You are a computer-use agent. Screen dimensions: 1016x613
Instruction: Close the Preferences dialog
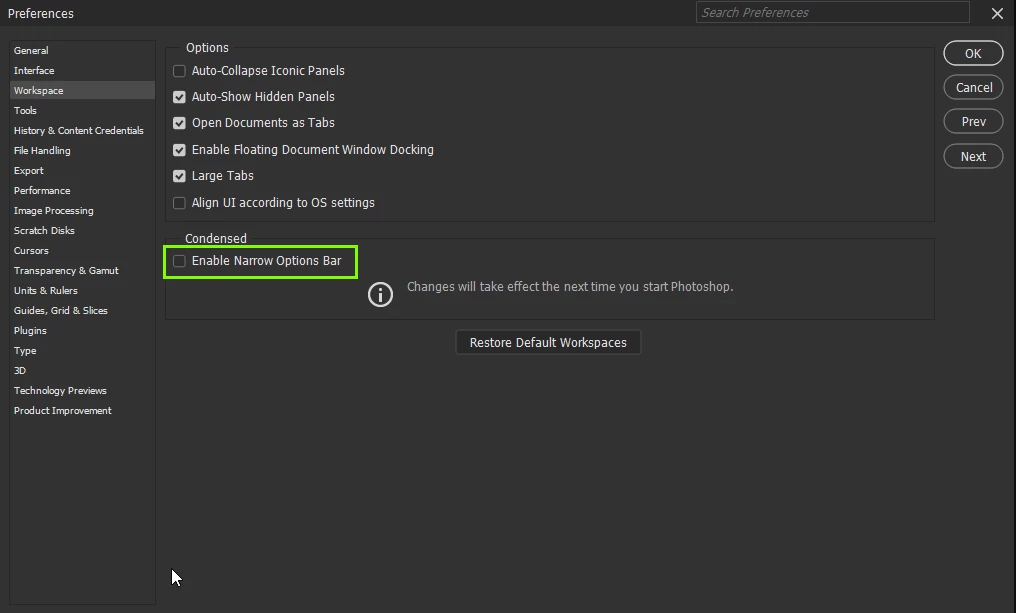click(997, 13)
